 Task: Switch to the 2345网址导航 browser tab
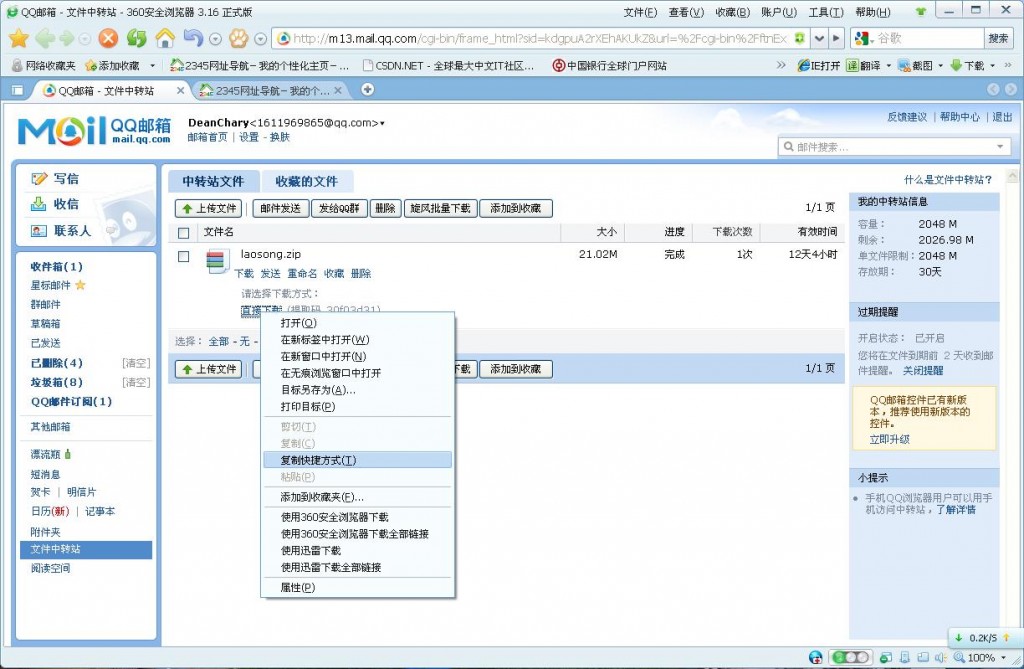pos(270,91)
